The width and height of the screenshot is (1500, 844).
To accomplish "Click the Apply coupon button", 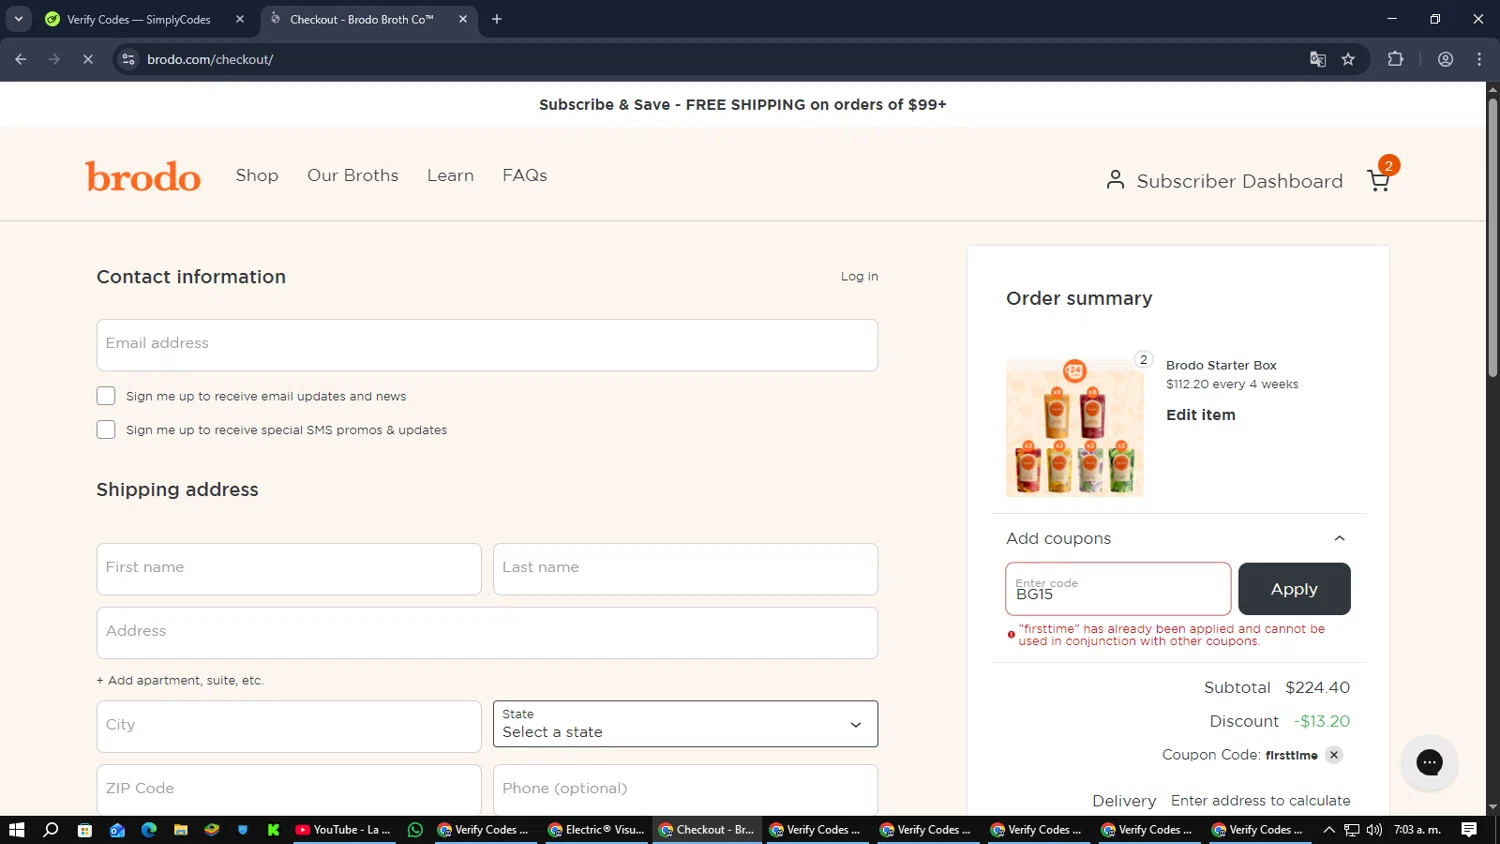I will point(1294,589).
